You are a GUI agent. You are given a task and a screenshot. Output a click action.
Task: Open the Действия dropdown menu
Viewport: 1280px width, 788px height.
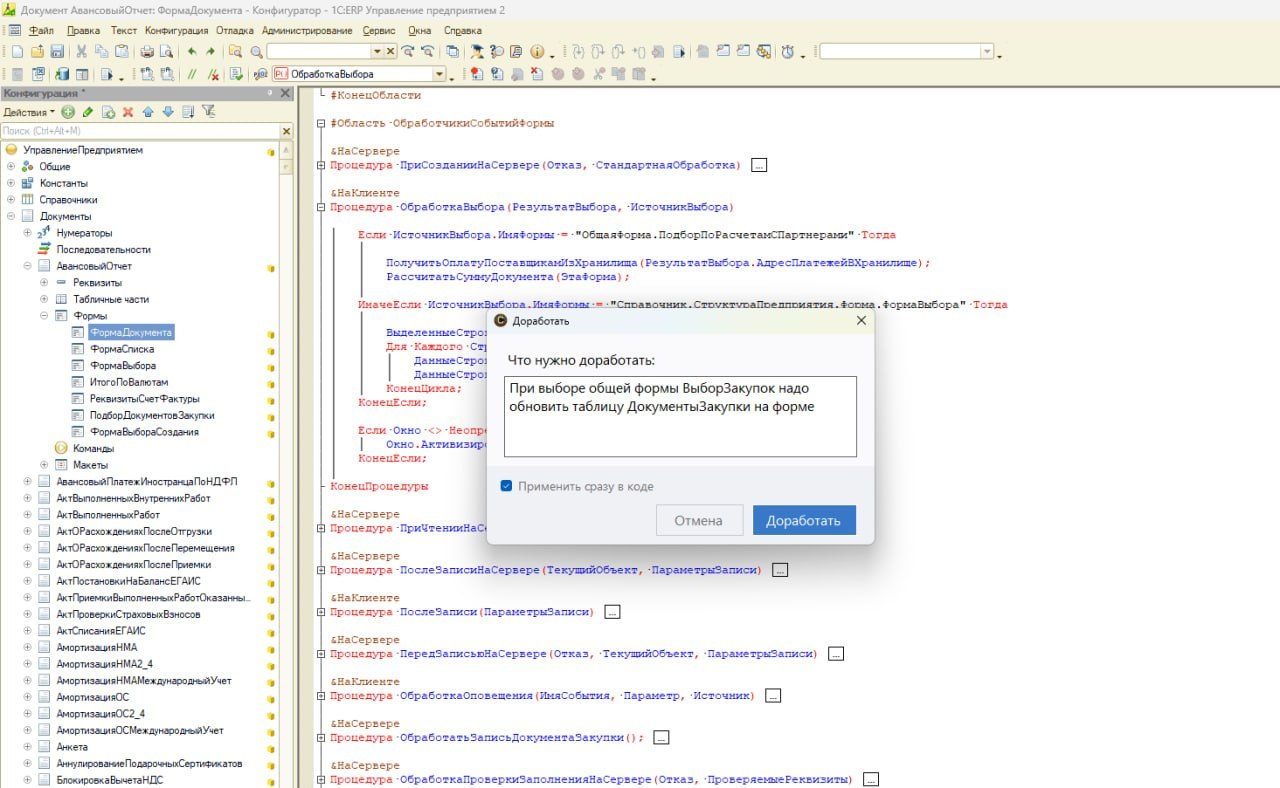(x=29, y=112)
